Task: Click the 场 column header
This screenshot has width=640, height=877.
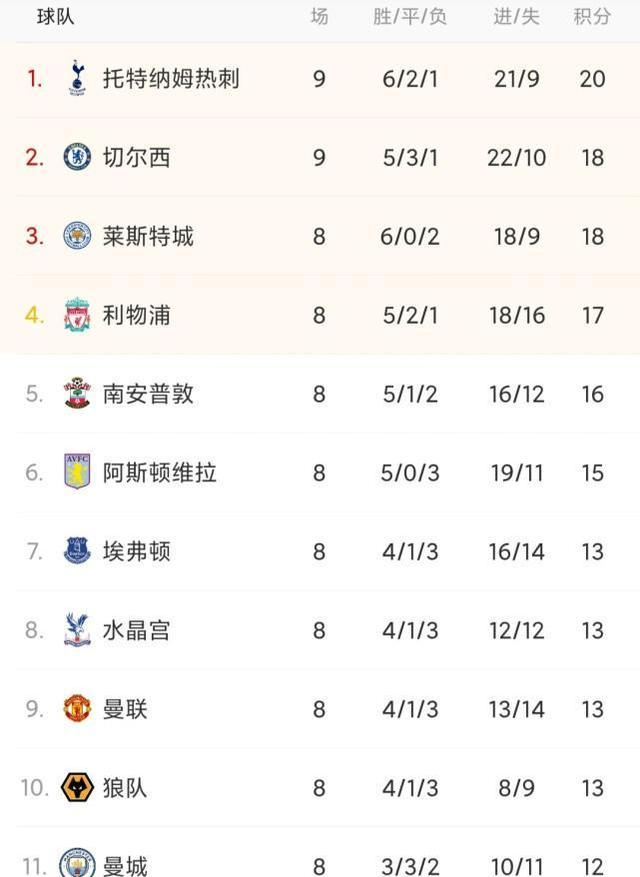Action: pos(319,17)
